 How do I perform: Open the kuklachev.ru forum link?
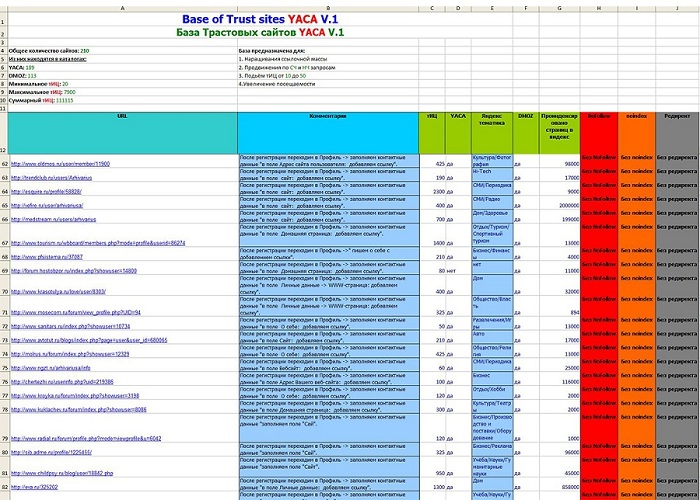tap(79, 409)
